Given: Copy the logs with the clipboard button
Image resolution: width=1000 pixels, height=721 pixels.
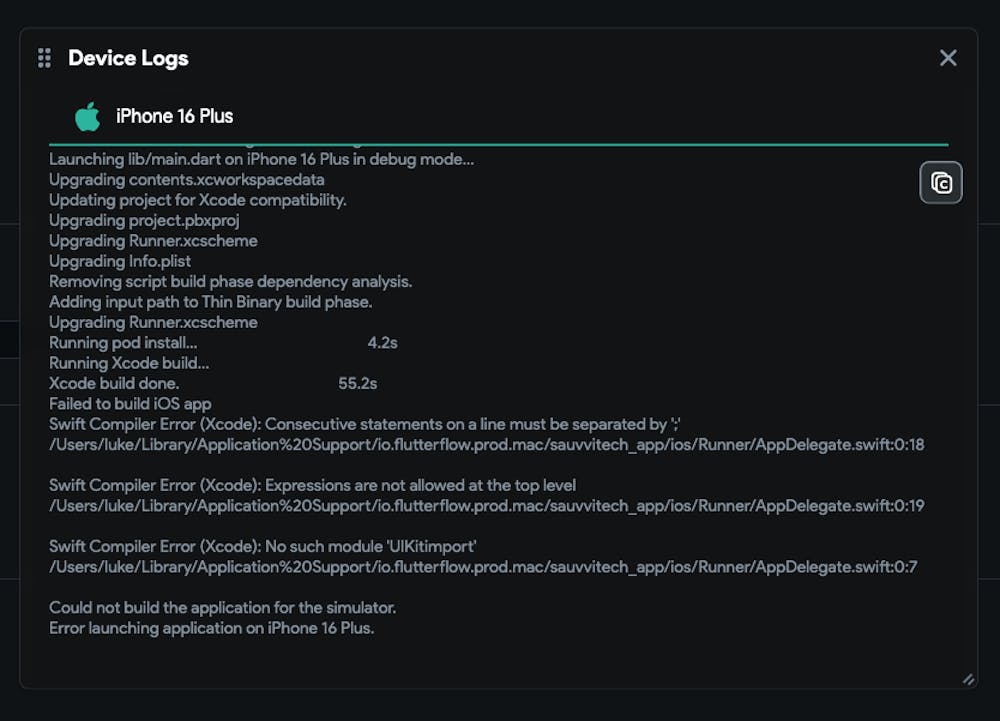Looking at the screenshot, I should (941, 183).
